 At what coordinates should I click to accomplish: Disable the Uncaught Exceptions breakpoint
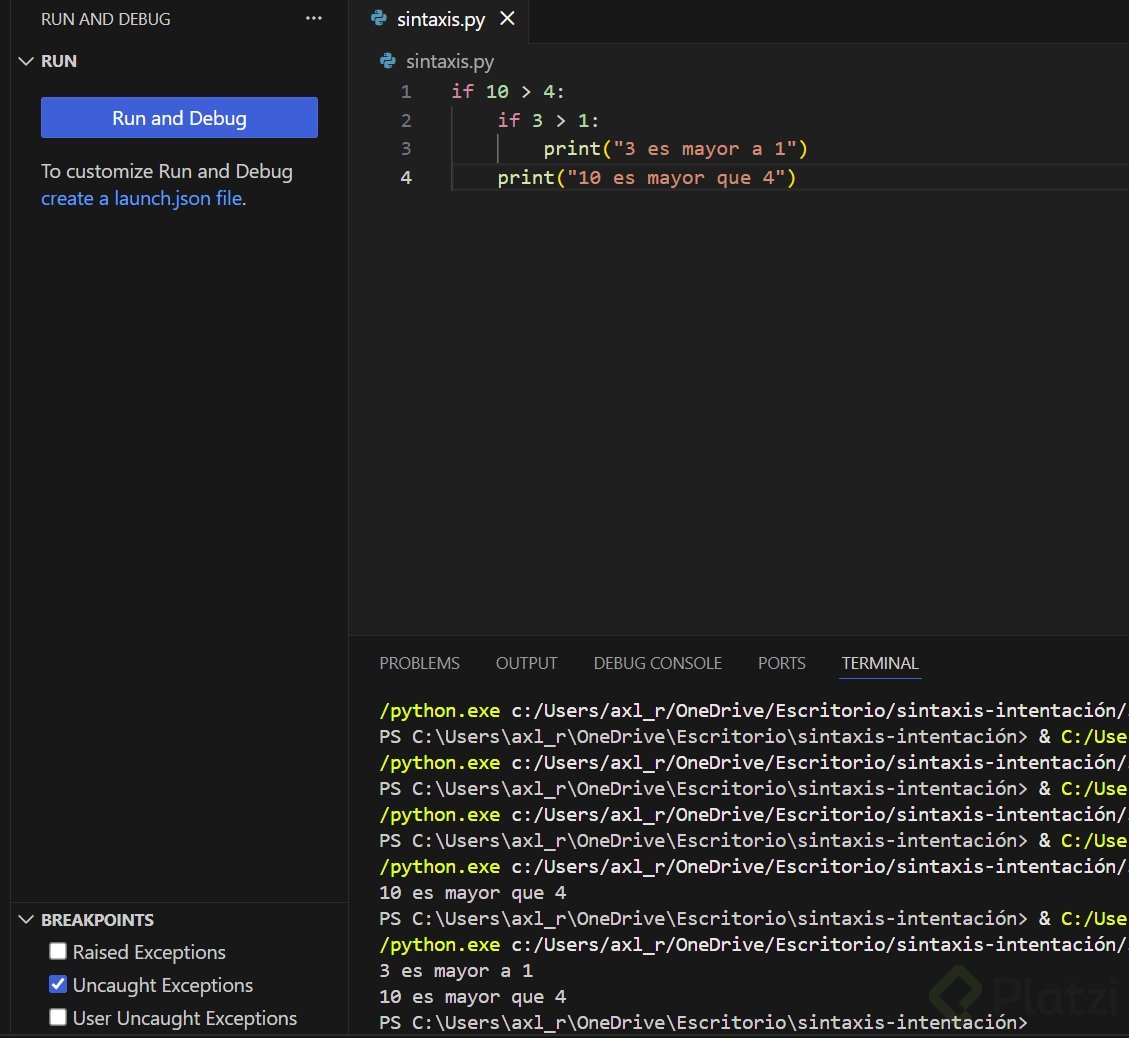pos(58,985)
